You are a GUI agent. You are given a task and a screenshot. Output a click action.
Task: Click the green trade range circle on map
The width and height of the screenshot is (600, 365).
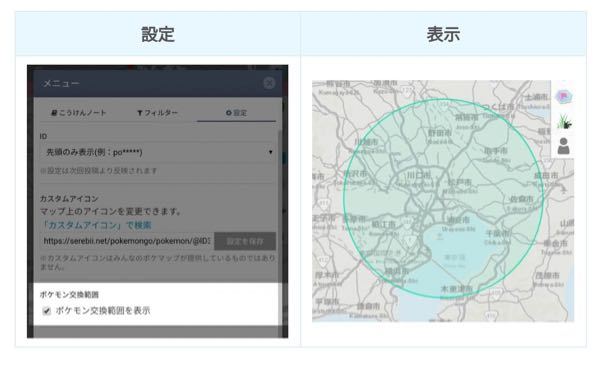click(443, 198)
